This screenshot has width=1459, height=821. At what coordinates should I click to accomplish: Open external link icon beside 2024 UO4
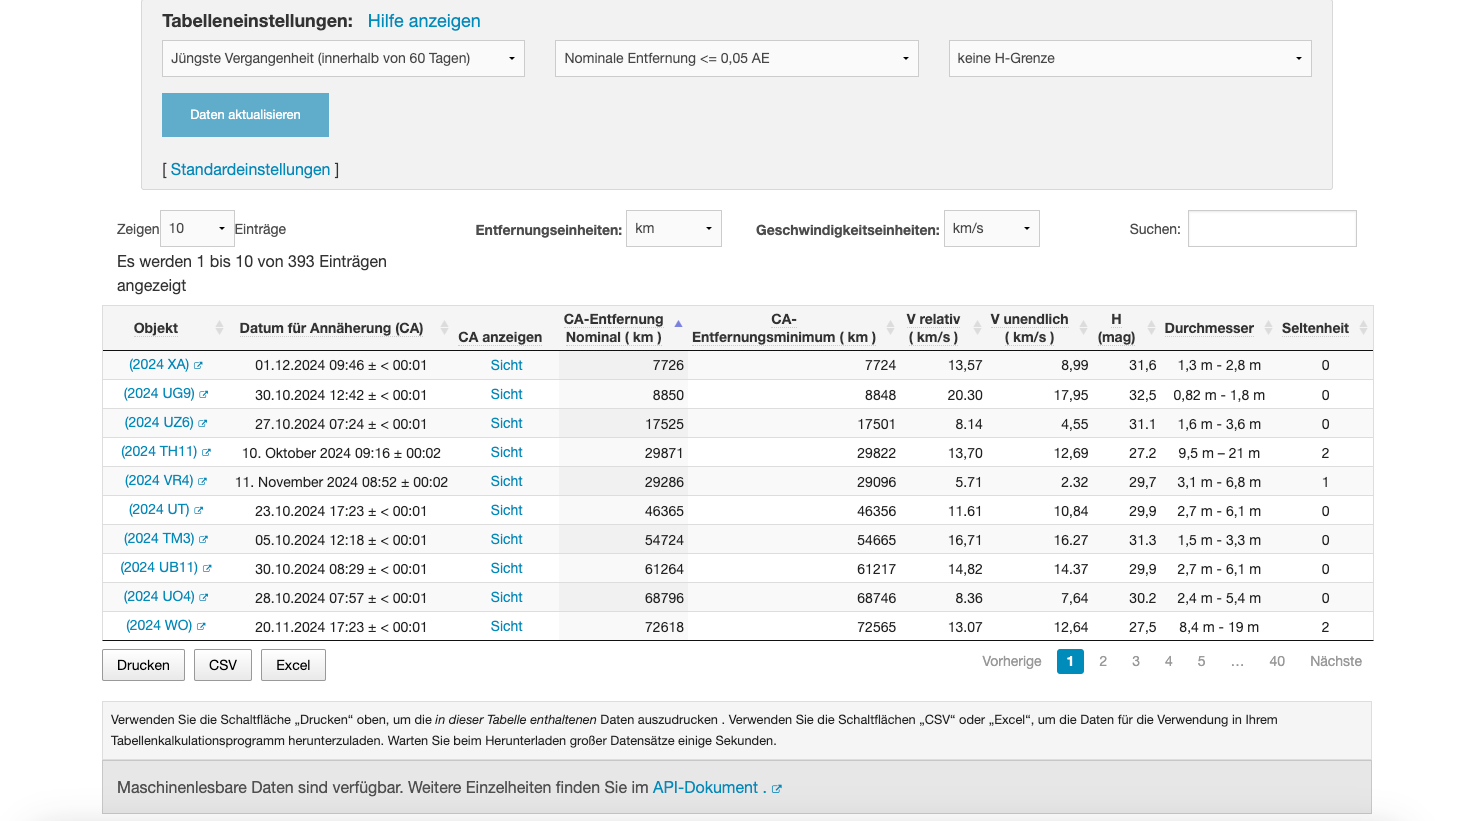(204, 598)
